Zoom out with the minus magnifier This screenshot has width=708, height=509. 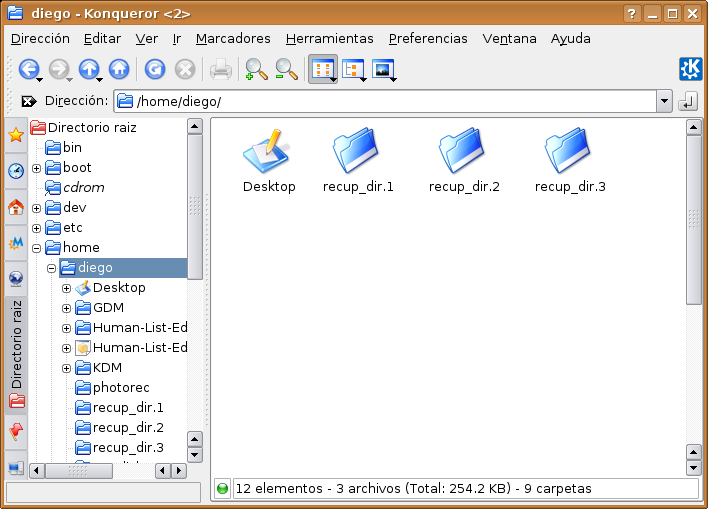click(286, 69)
